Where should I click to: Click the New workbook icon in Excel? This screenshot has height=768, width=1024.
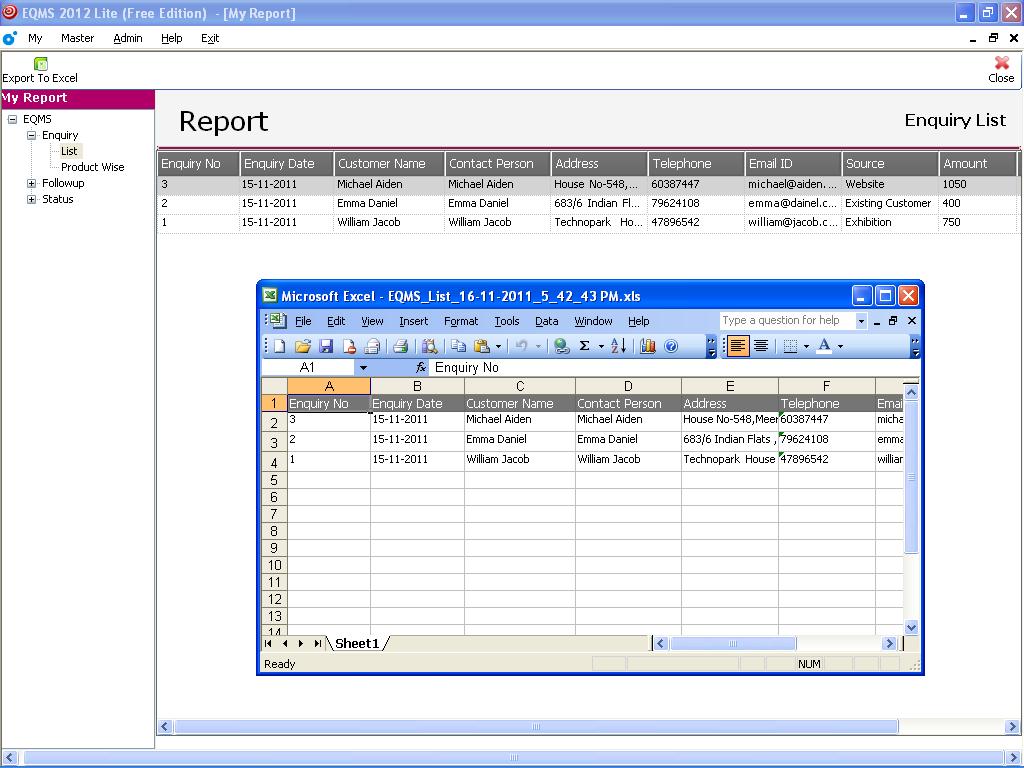[x=280, y=346]
